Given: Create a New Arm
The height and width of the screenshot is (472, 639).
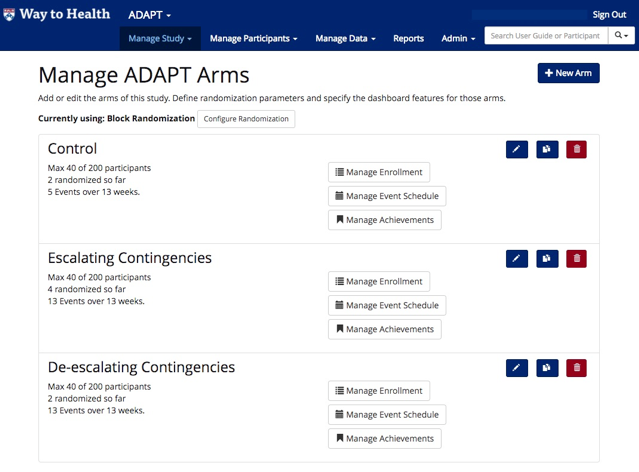Looking at the screenshot, I should (x=568, y=73).
